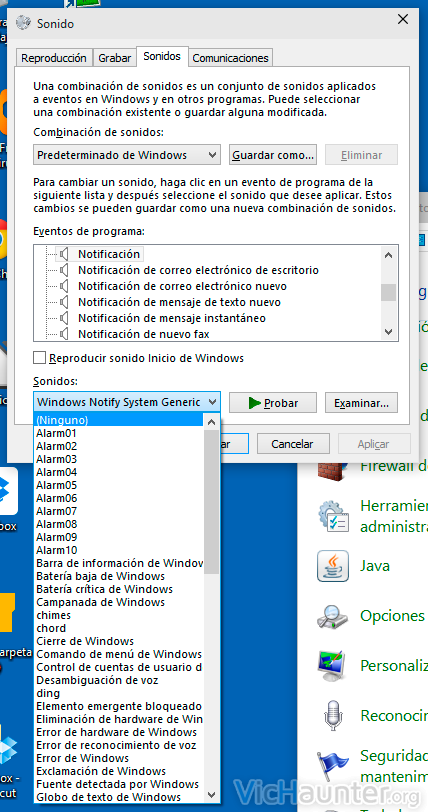This screenshot has width=428, height=812.
Task: Open the Herramientas administrativas icon
Action: click(333, 516)
